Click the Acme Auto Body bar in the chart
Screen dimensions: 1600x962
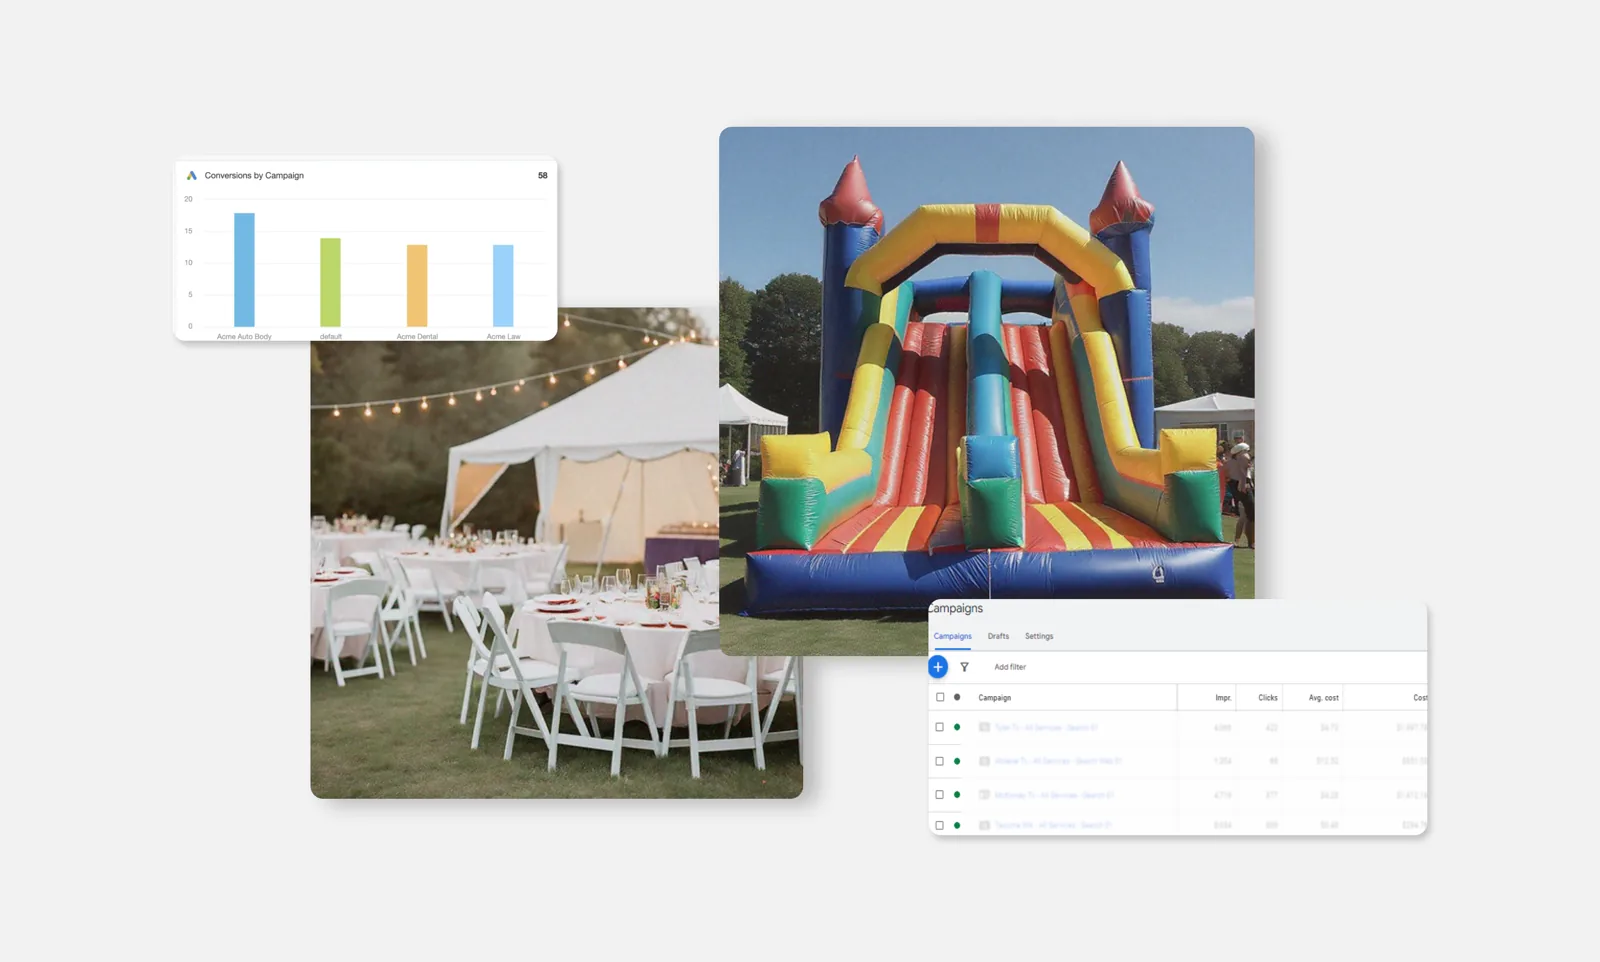[244, 269]
